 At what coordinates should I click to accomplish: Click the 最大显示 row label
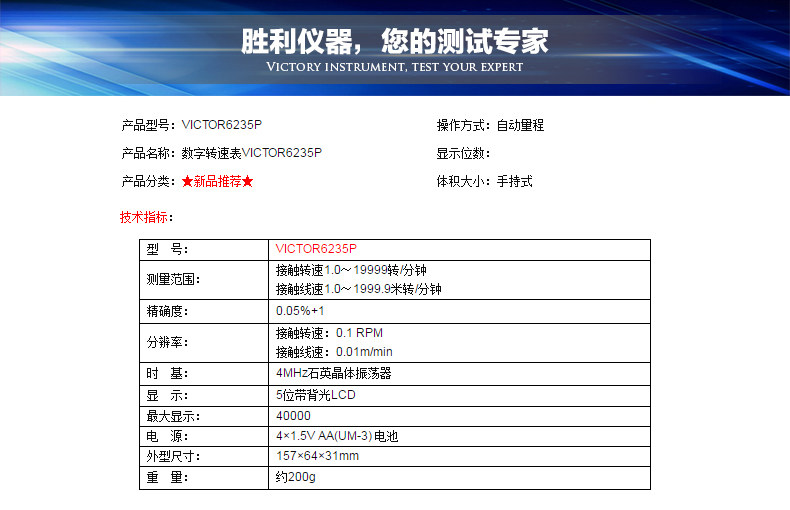click(173, 416)
